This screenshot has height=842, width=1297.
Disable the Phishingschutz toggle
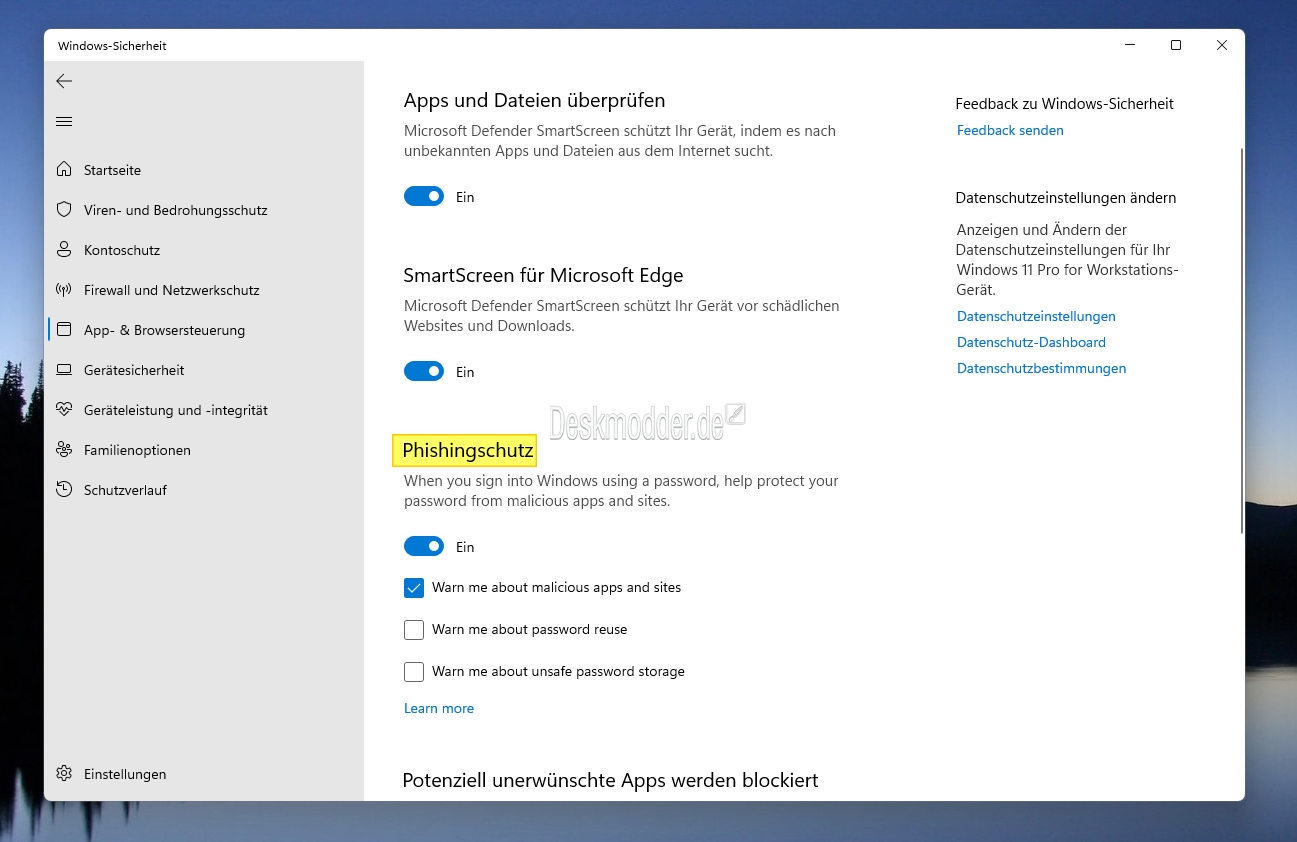click(424, 547)
